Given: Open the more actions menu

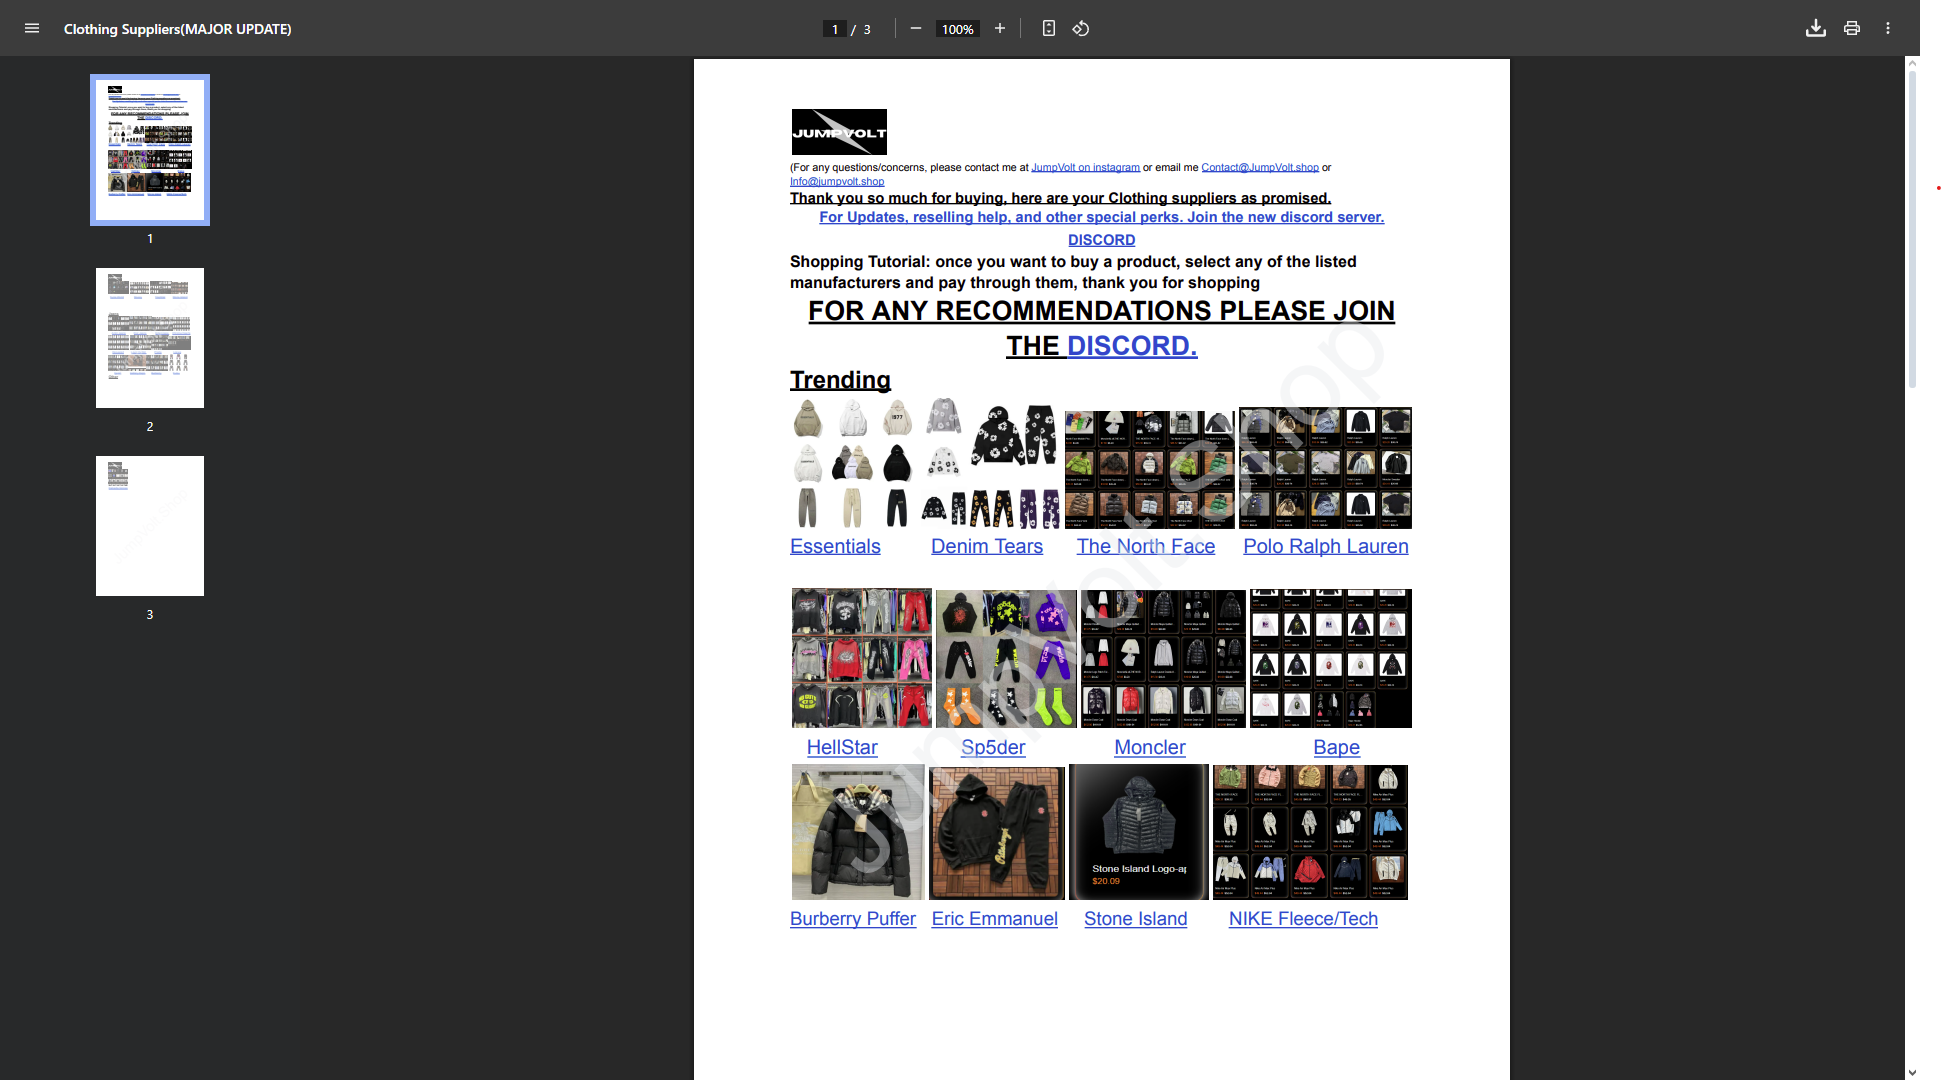Looking at the screenshot, I should tap(1888, 29).
